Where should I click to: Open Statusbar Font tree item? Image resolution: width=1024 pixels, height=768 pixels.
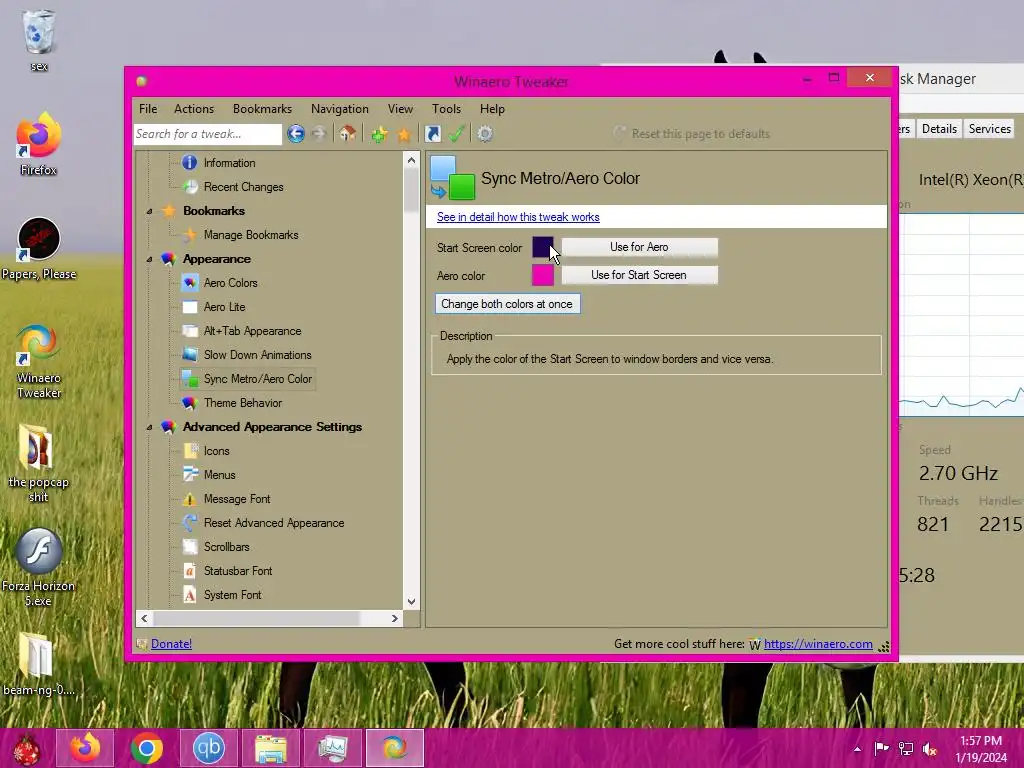point(238,571)
